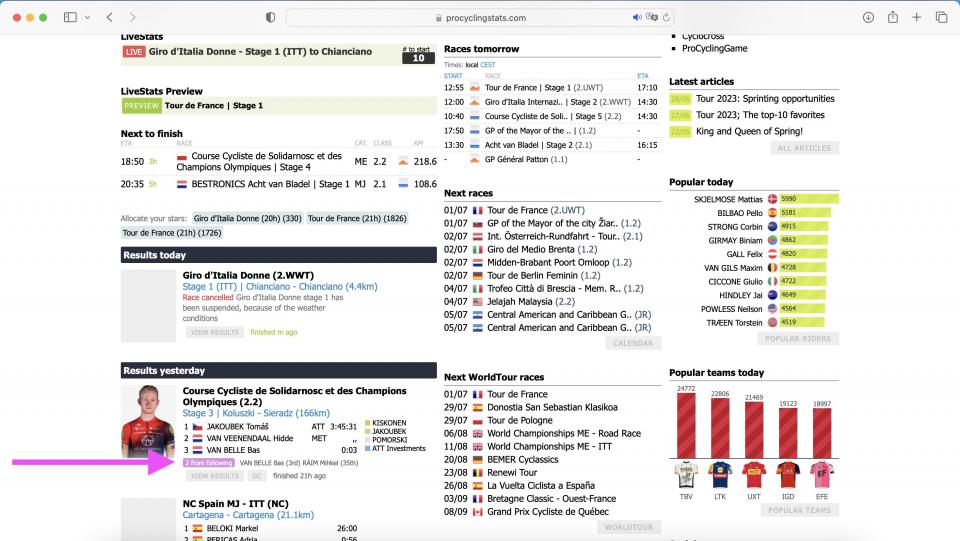Image resolution: width=960 pixels, height=541 pixels.
Task: Open Tour de France Stage 1 in Races tomorrow
Action: [x=544, y=88]
